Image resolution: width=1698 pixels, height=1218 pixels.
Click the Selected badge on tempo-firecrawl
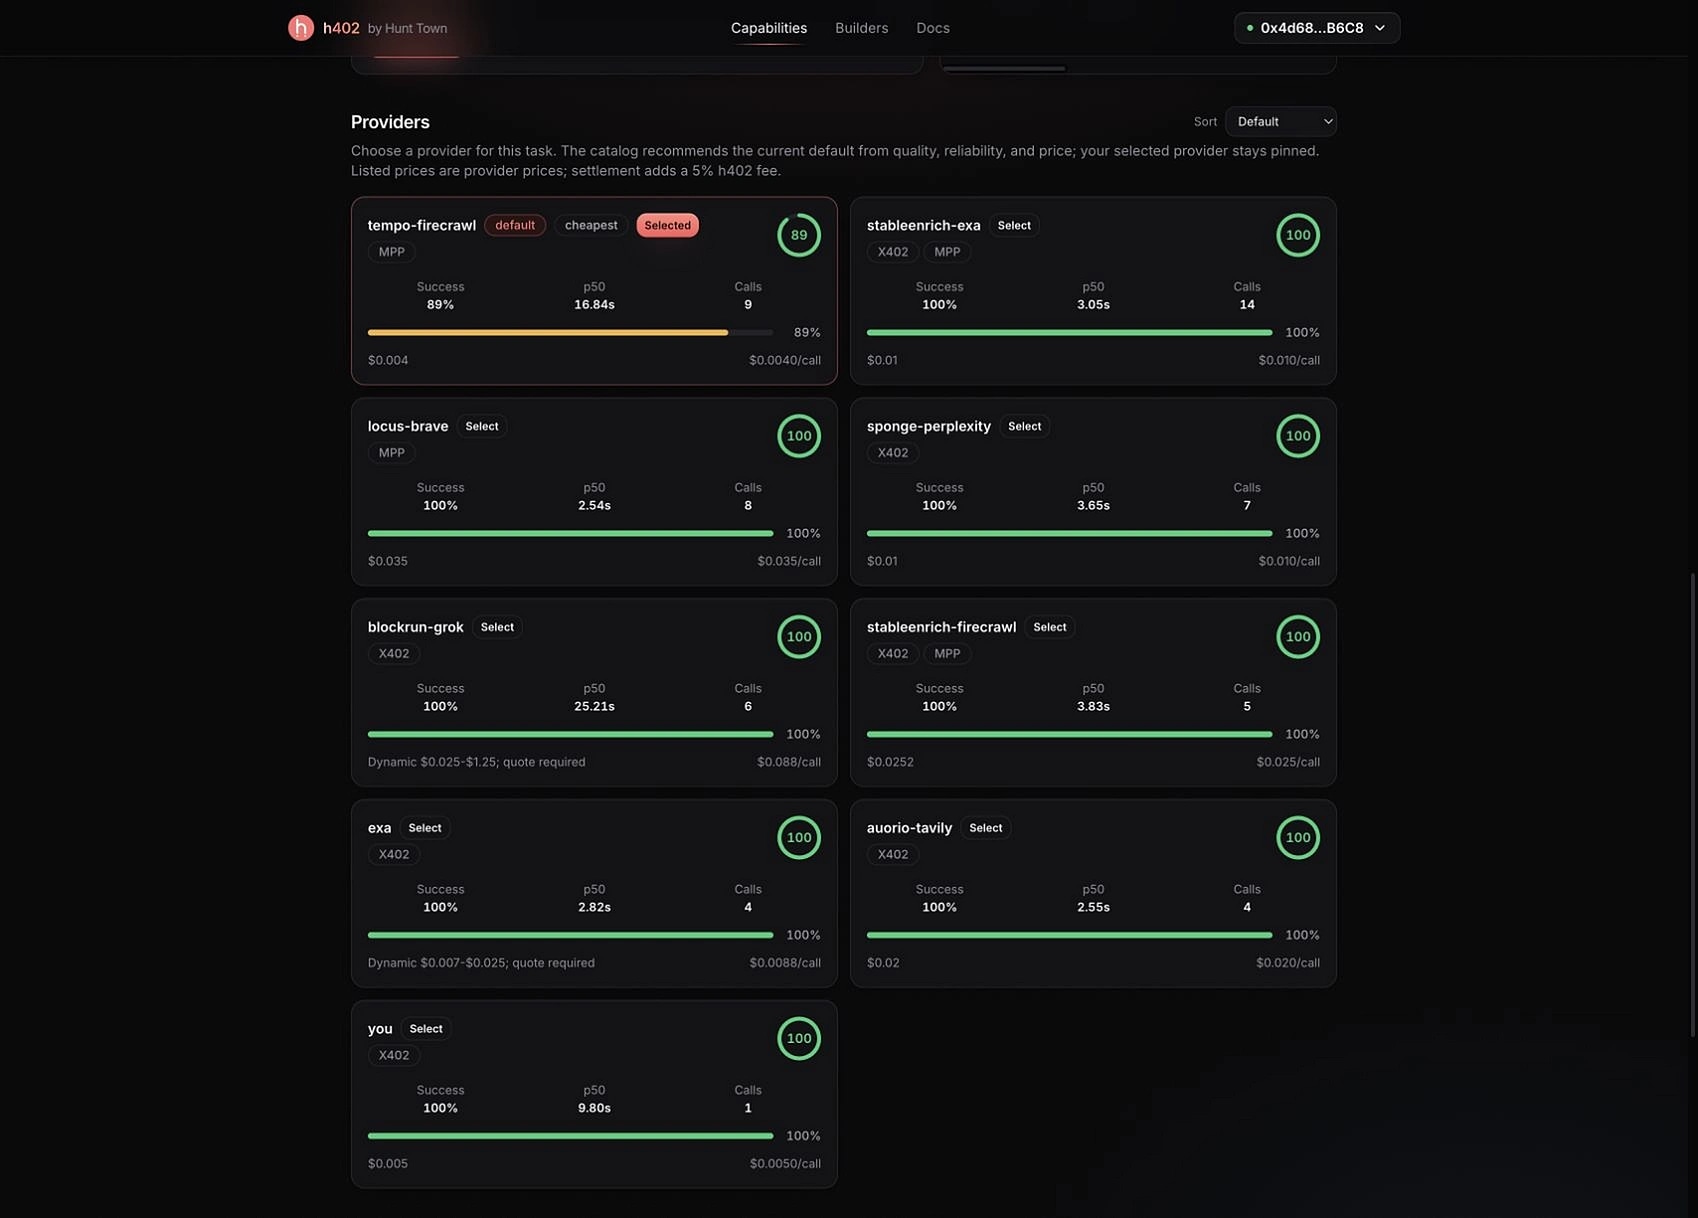click(667, 226)
